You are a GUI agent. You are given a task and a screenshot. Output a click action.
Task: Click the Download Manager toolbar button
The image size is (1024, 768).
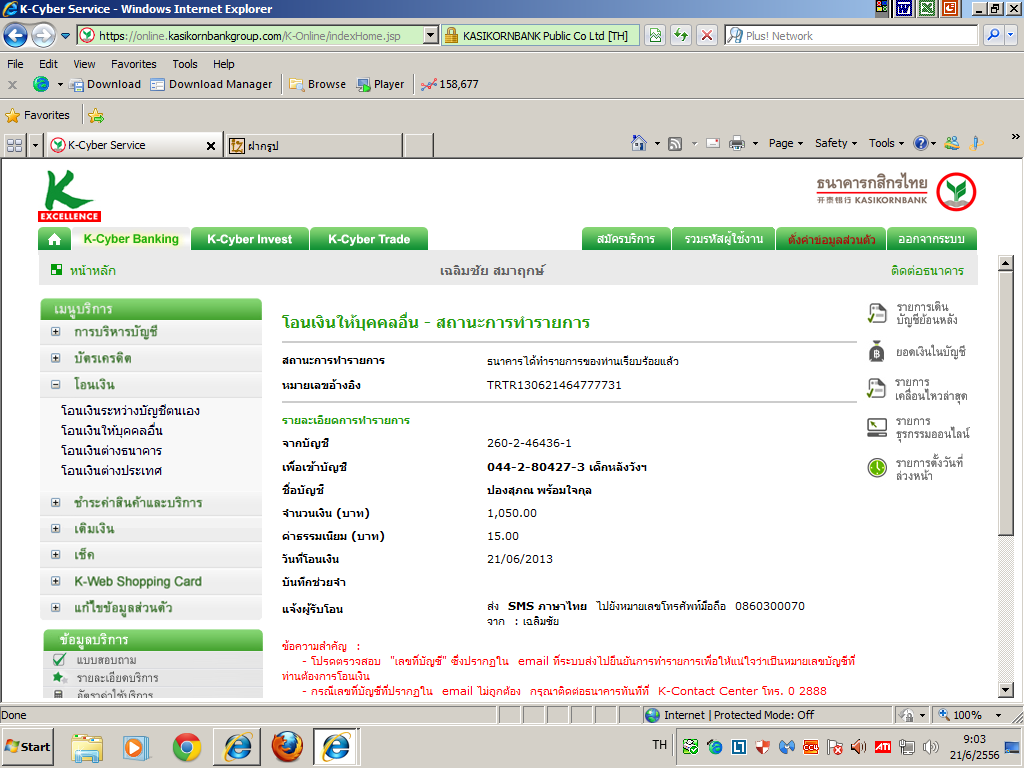[212, 84]
